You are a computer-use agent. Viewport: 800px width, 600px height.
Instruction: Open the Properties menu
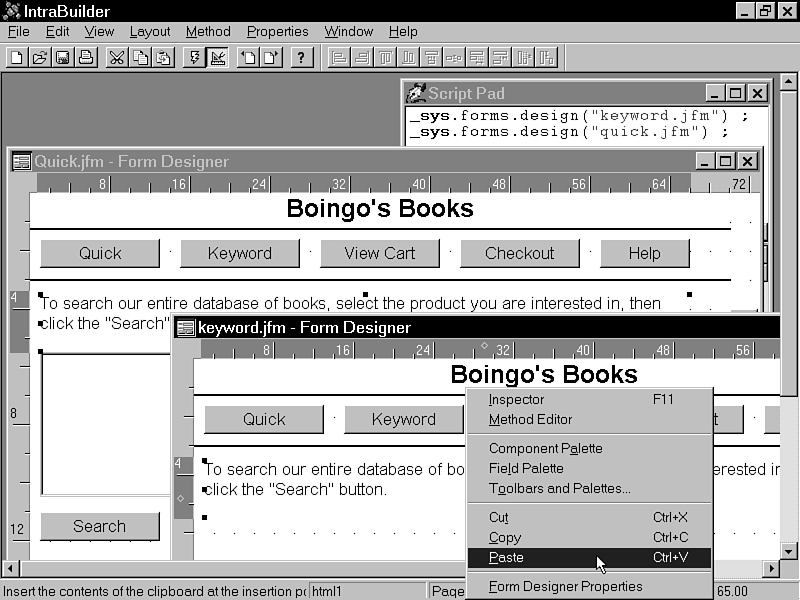[x=278, y=32]
